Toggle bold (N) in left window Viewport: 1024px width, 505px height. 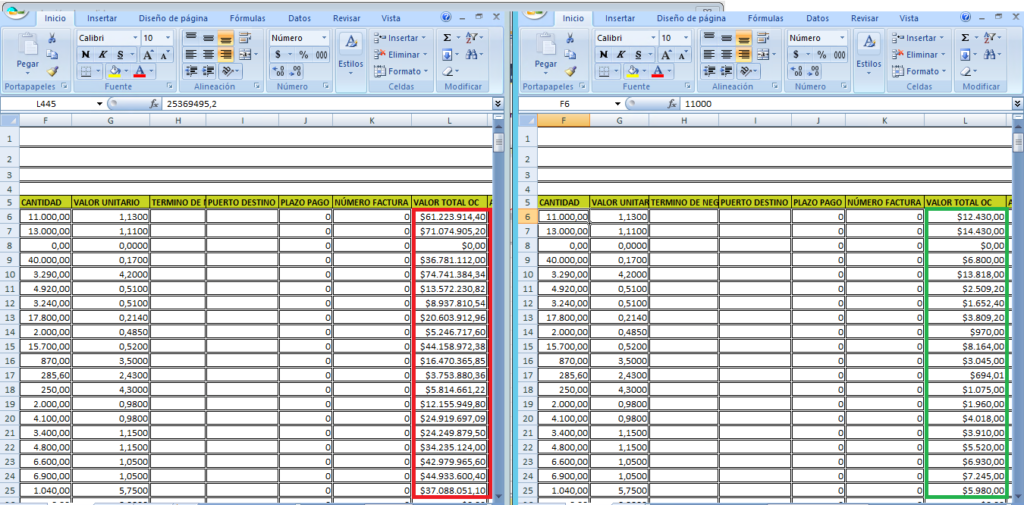coord(86,54)
